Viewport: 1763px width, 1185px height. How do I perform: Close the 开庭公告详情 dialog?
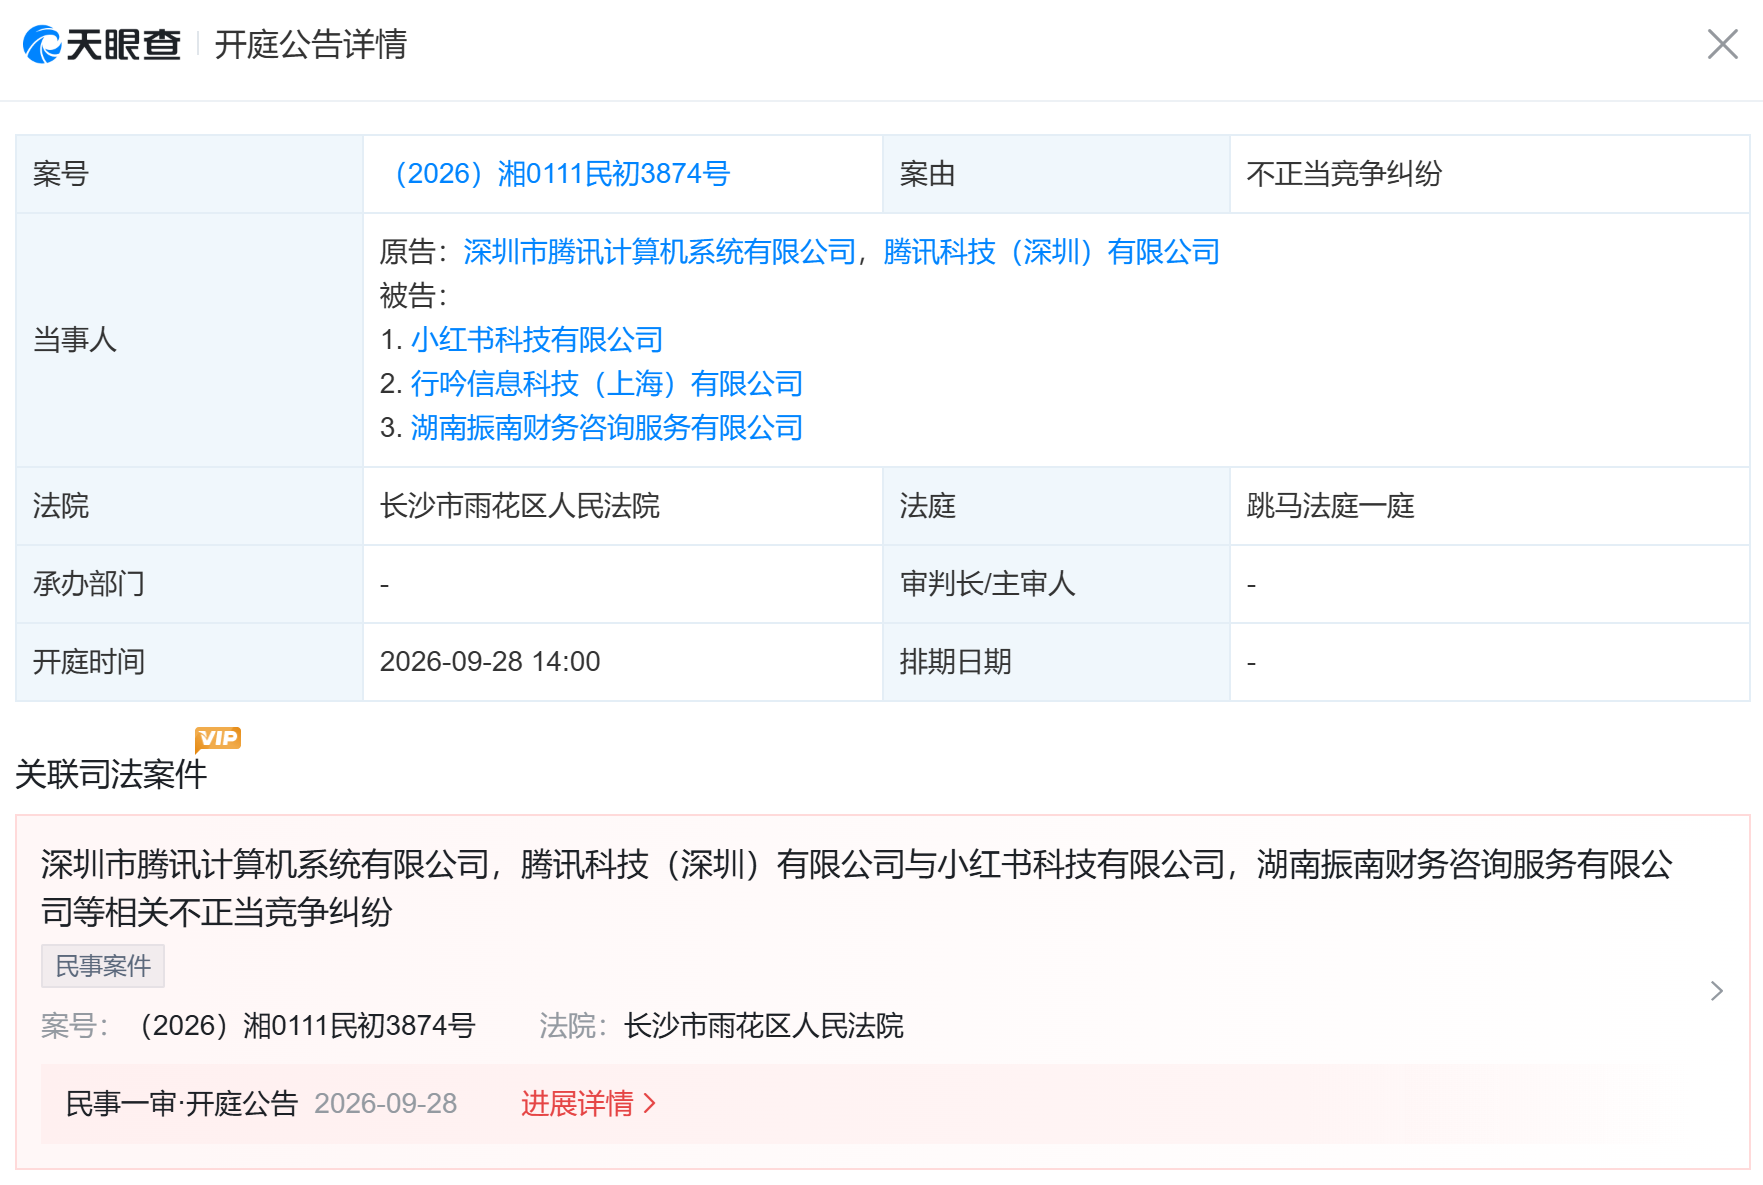1722,44
